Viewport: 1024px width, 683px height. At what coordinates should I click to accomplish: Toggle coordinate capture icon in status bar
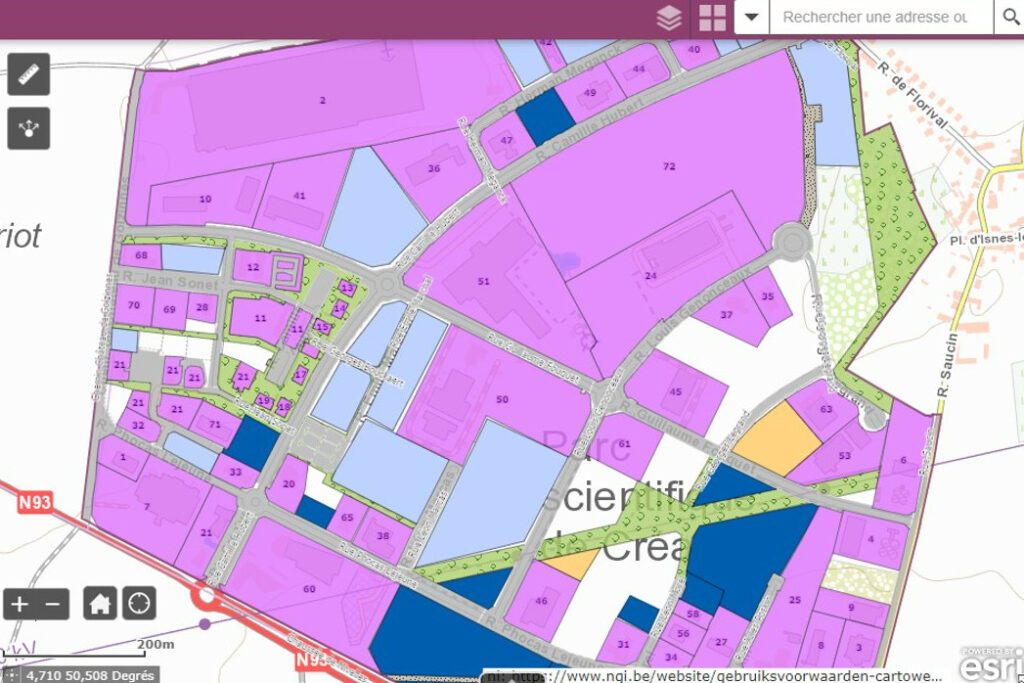(10, 675)
